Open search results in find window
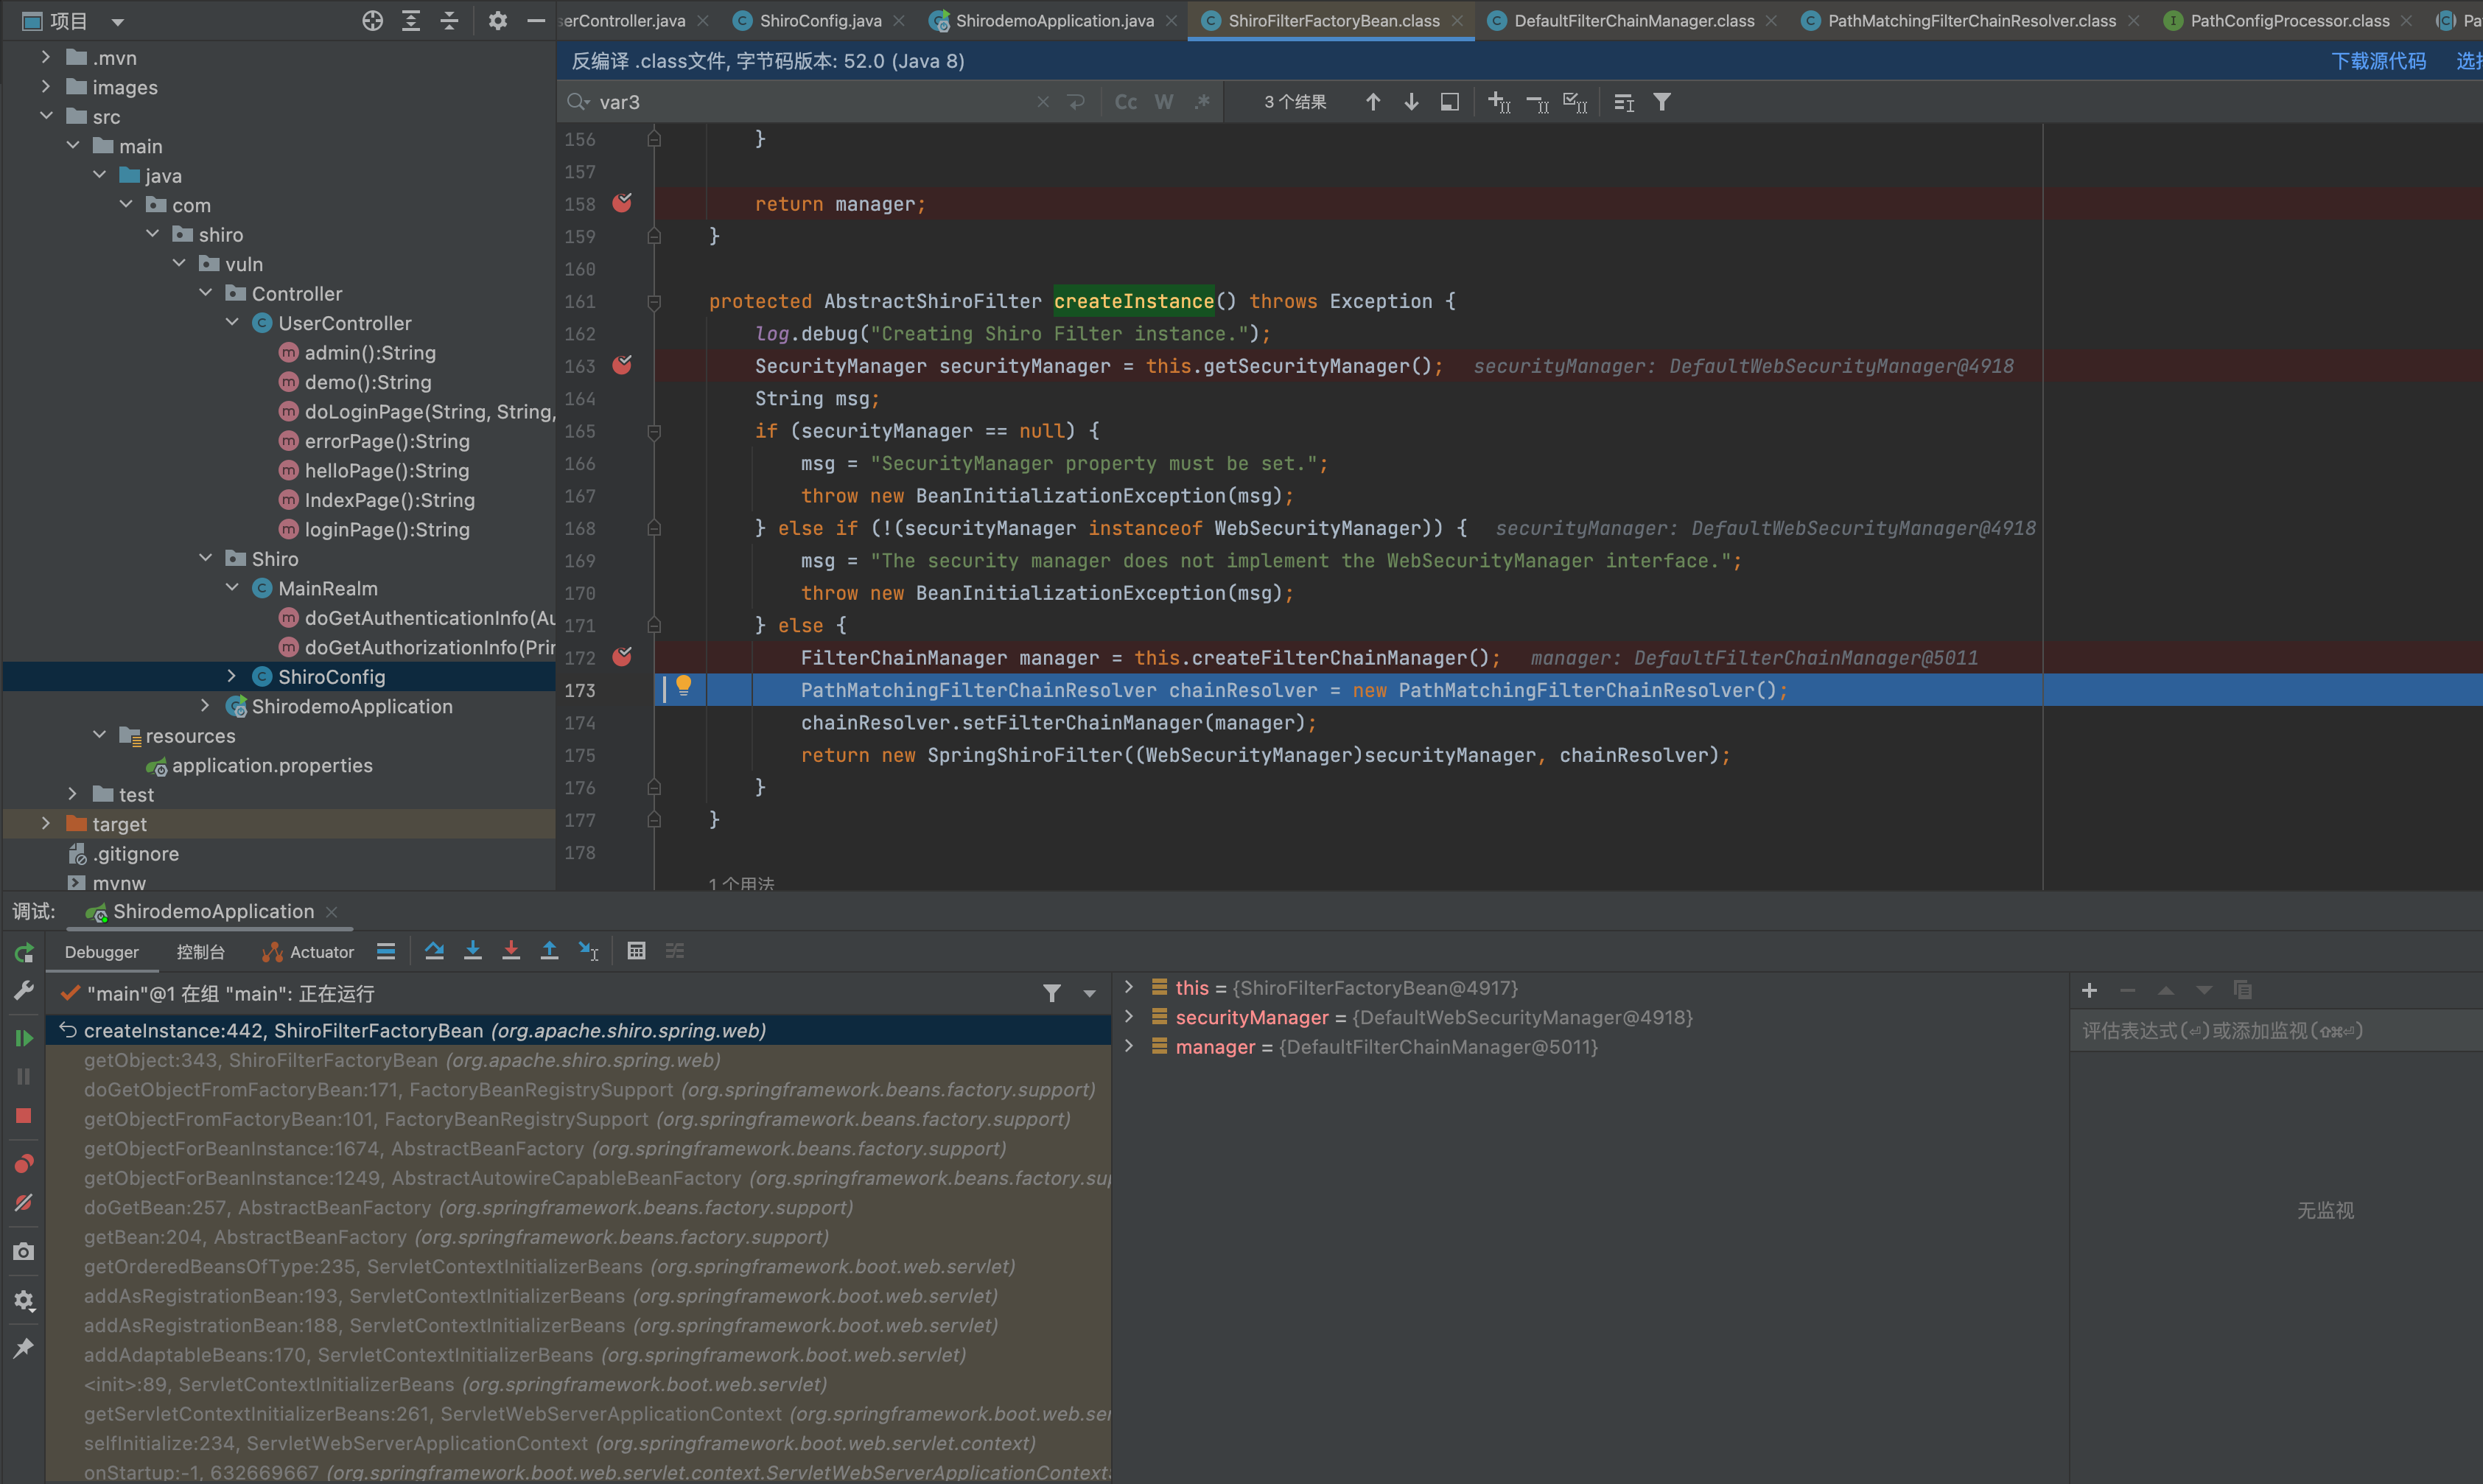2483x1484 pixels. click(x=1449, y=102)
